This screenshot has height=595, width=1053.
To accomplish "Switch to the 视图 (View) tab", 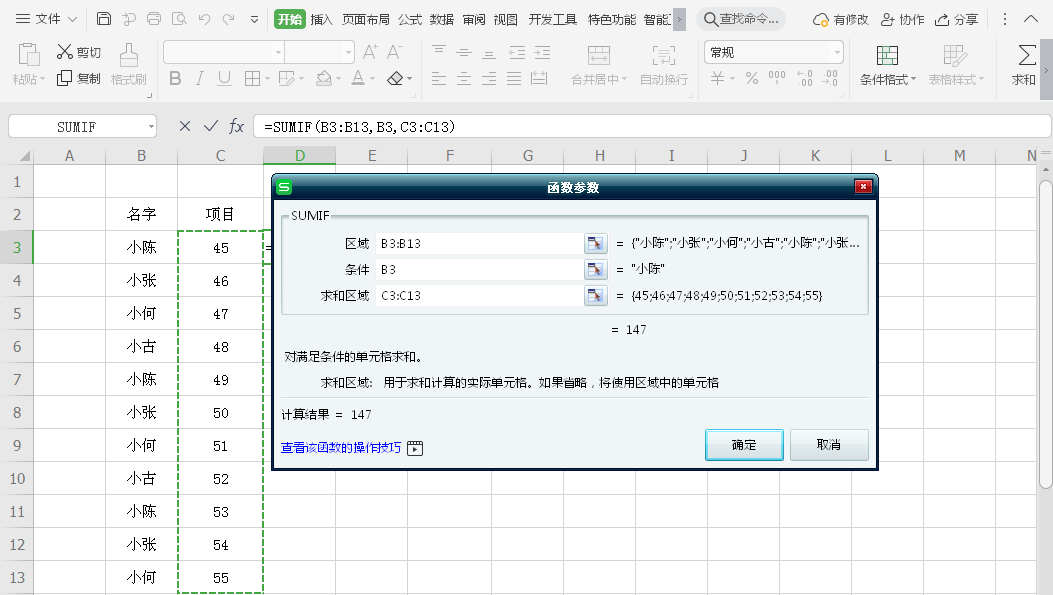I will pos(506,19).
